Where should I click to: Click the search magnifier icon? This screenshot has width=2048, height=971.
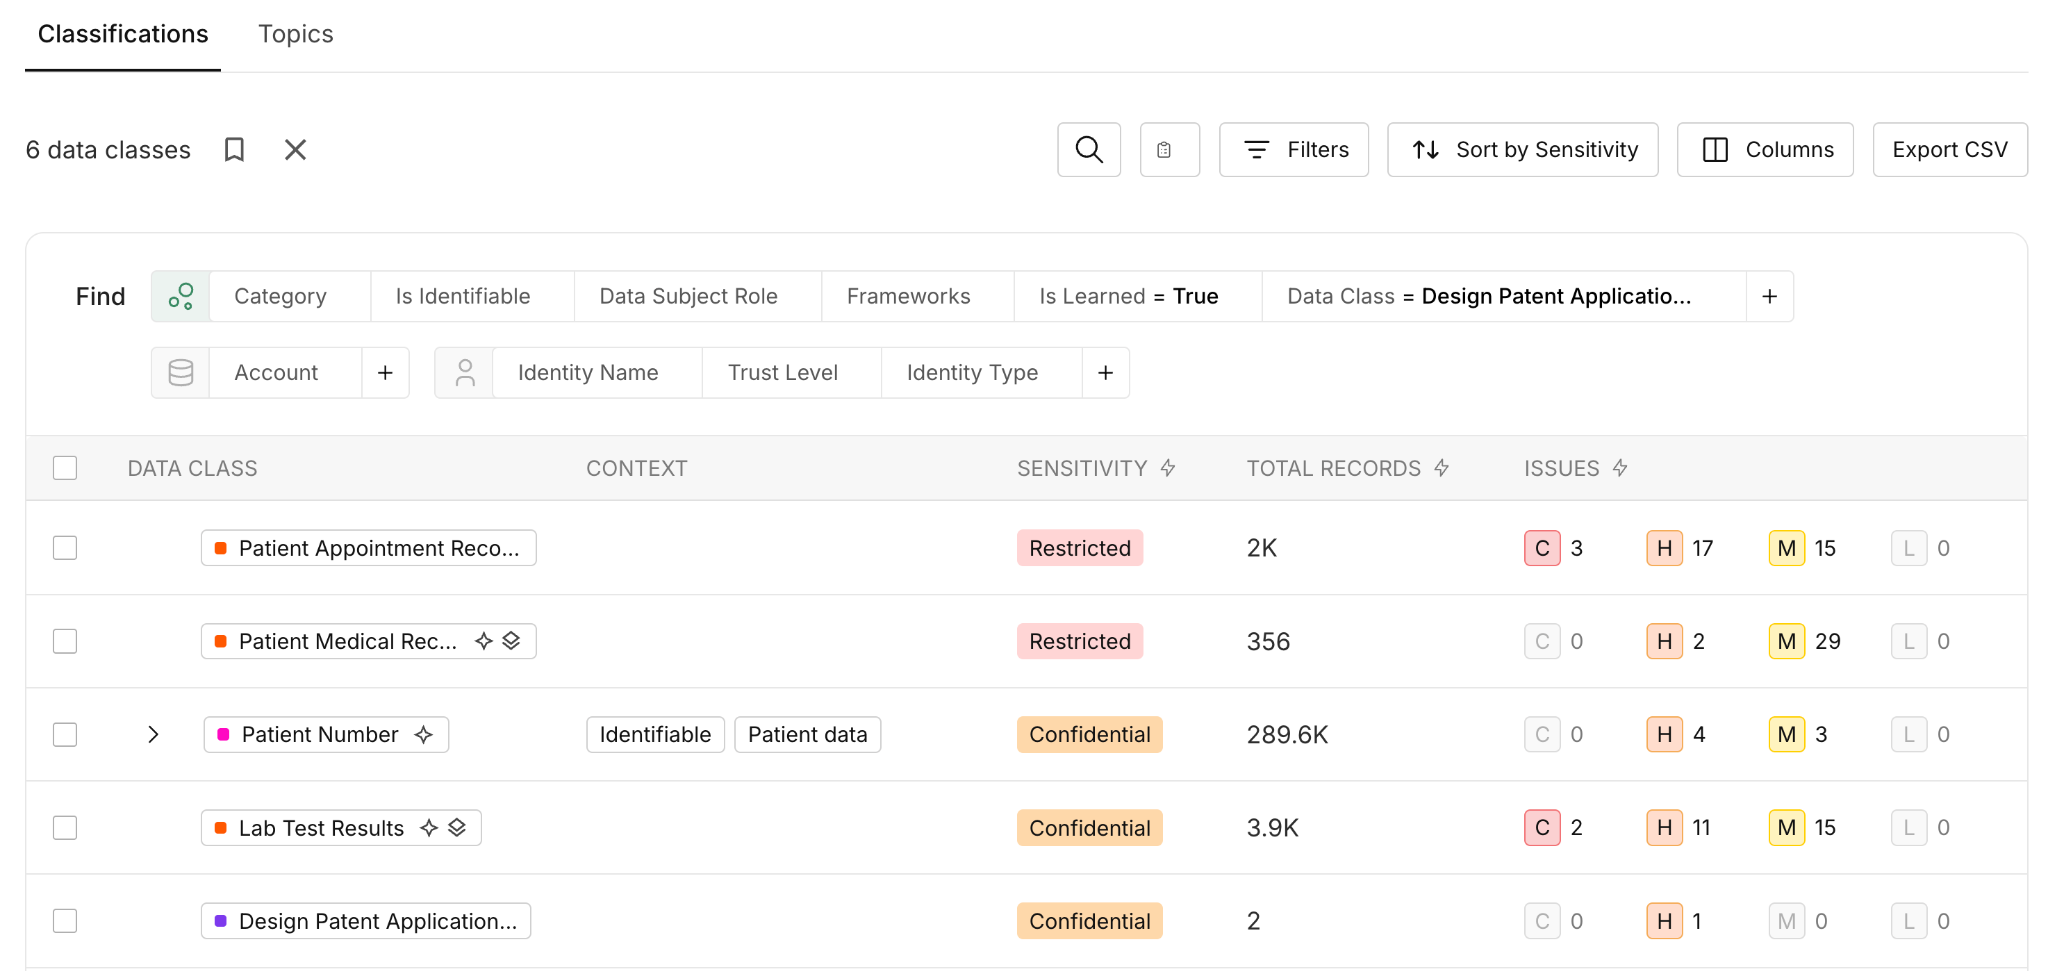1089,150
